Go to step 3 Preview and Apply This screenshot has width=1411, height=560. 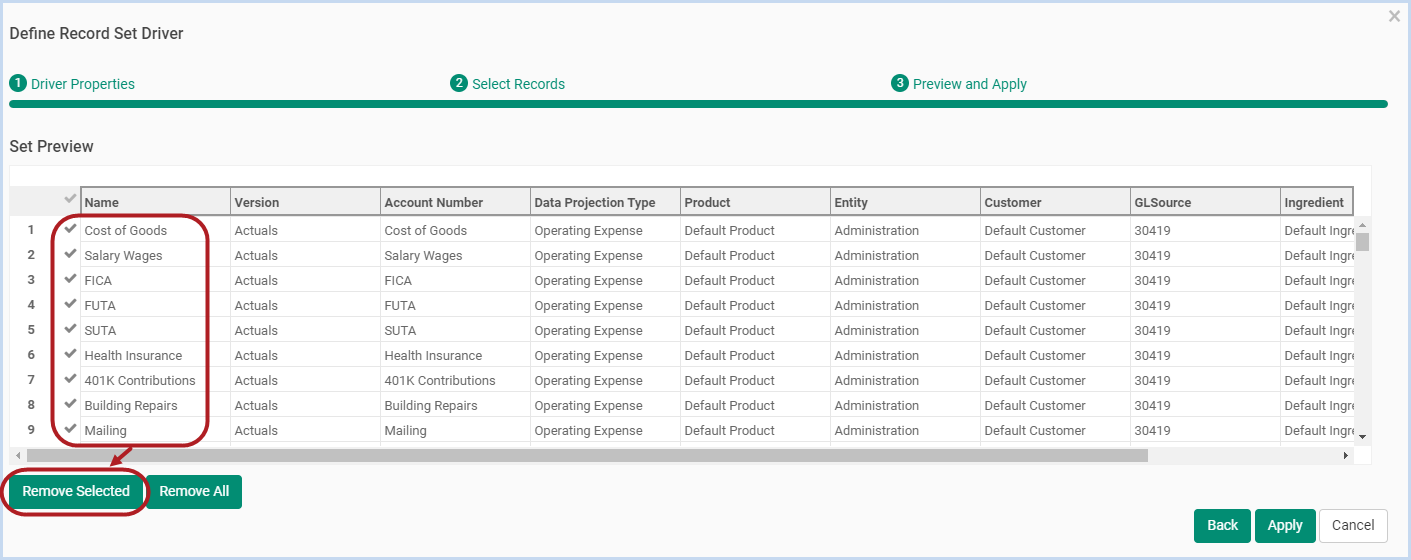959,84
